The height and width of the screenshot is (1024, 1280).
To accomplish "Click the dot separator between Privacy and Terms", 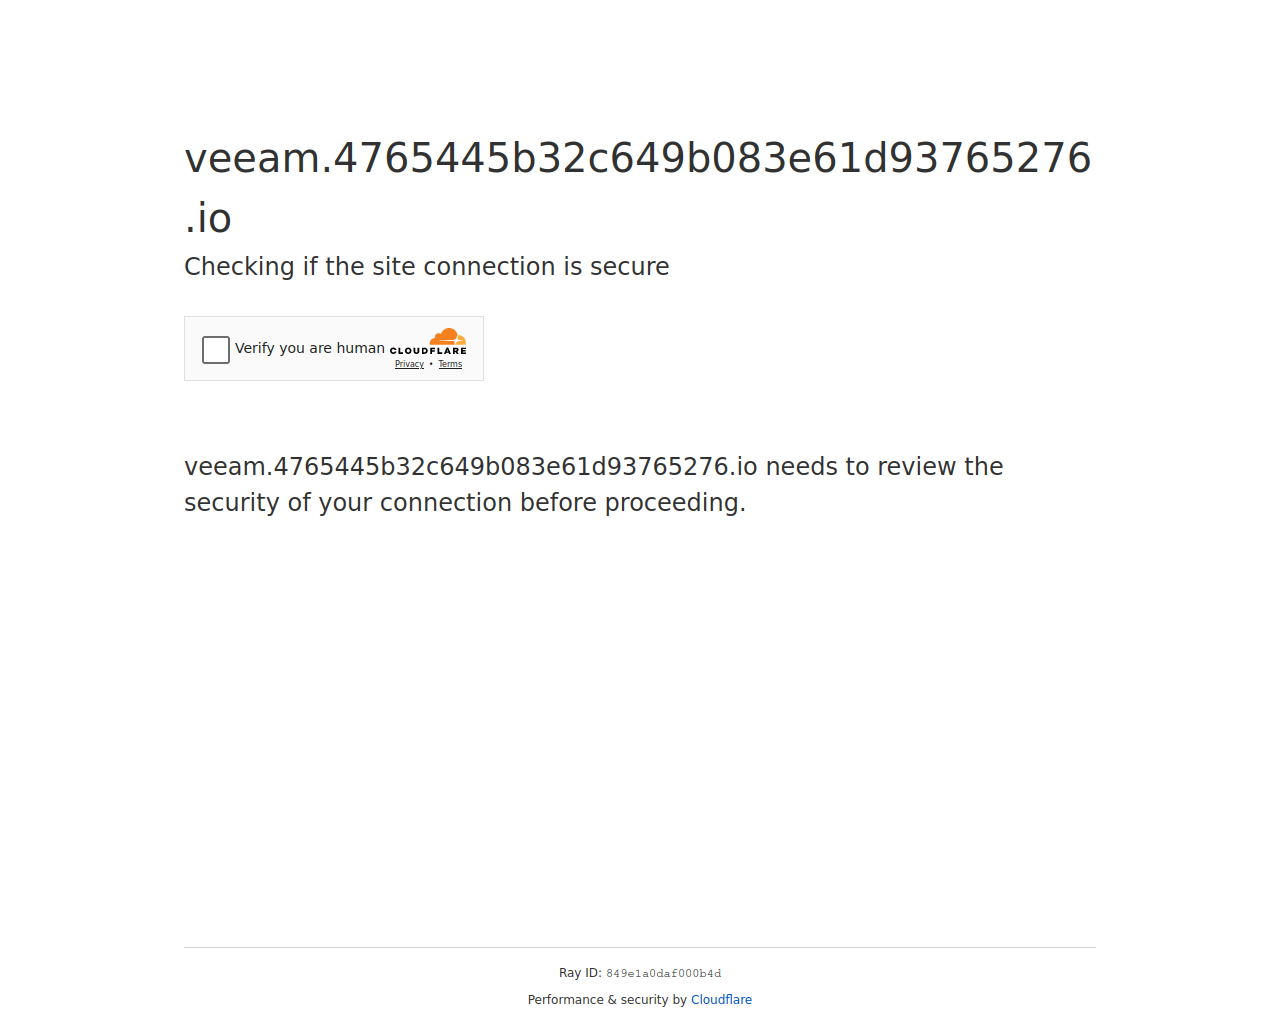I will 431,364.
